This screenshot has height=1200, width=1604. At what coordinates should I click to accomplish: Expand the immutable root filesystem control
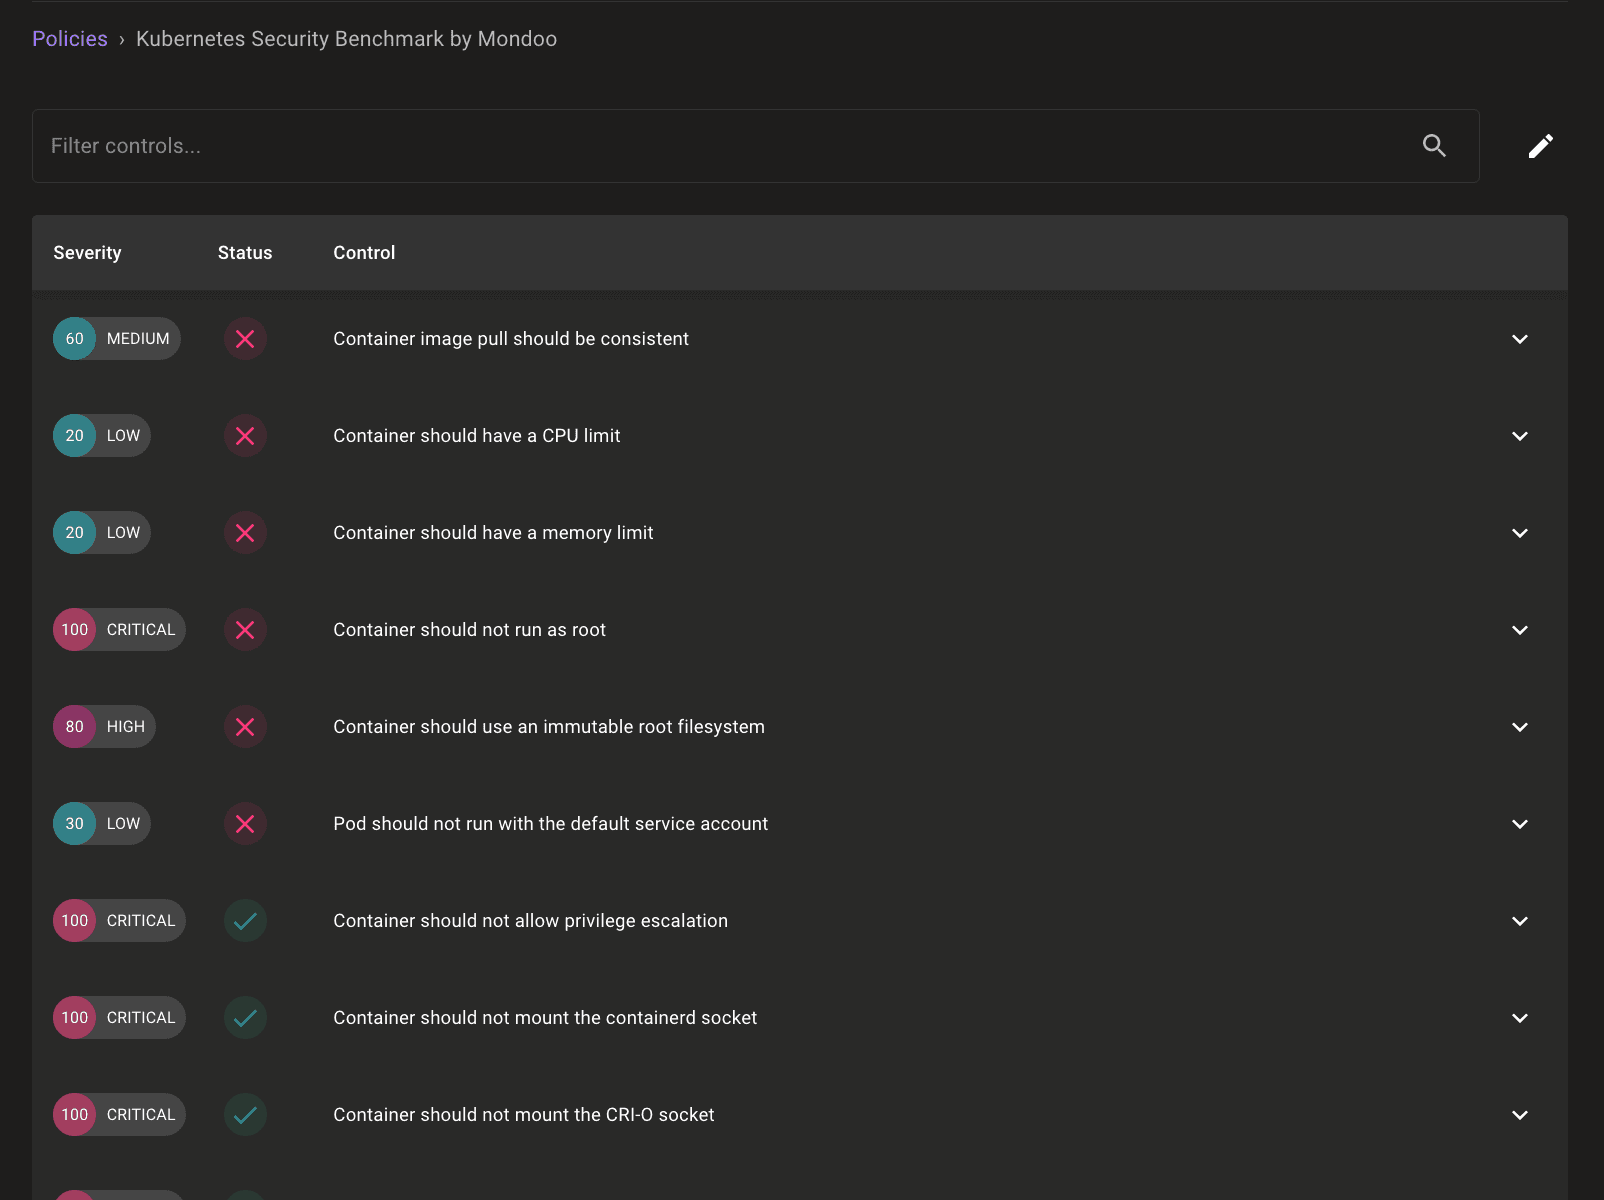point(1519,727)
